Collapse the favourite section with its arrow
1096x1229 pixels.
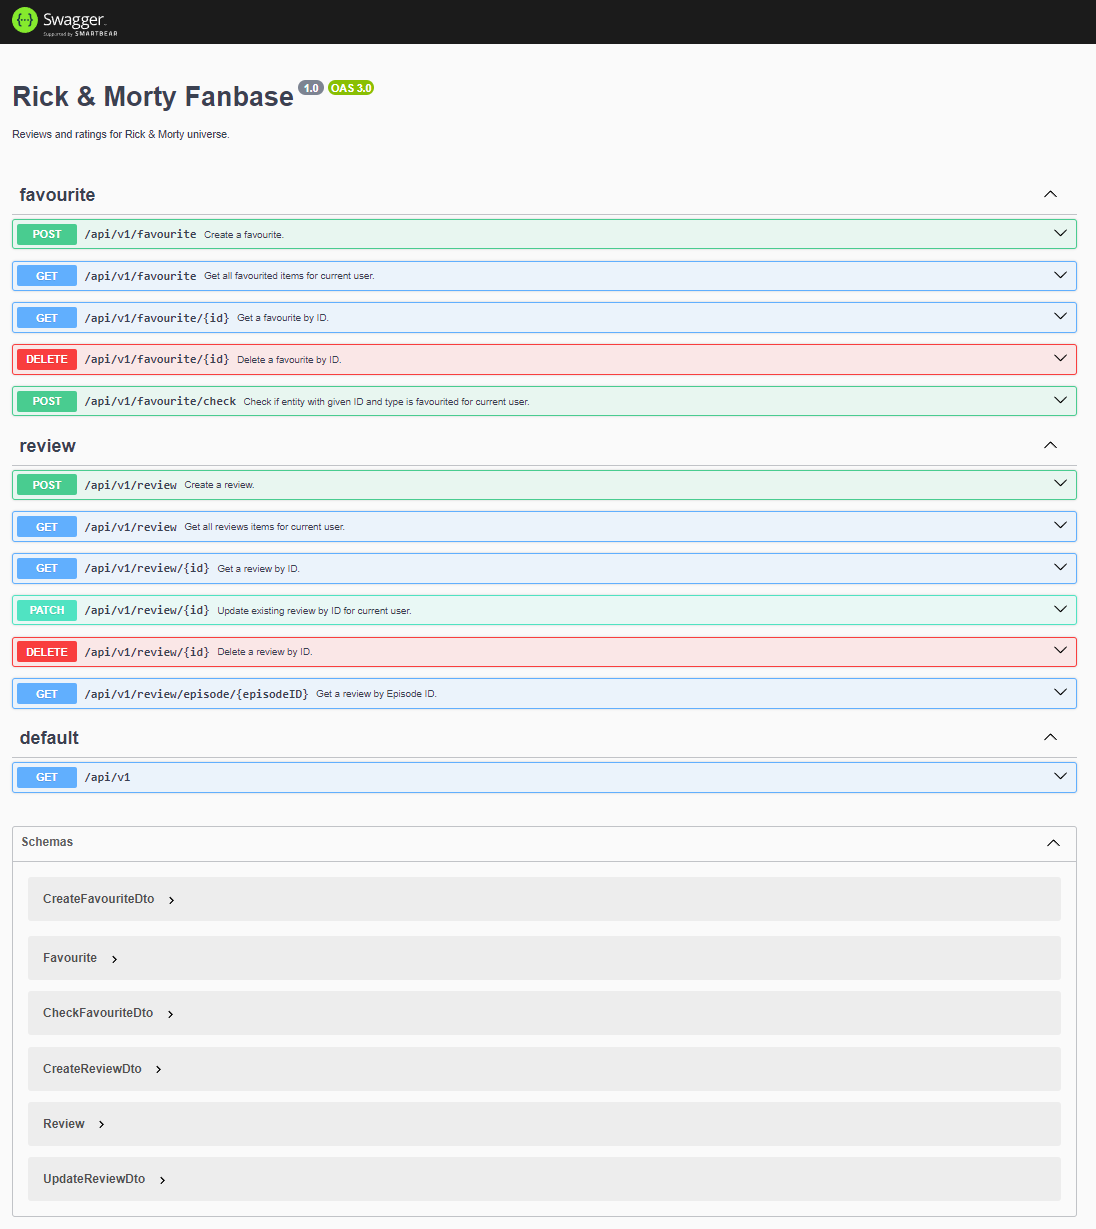click(1050, 194)
